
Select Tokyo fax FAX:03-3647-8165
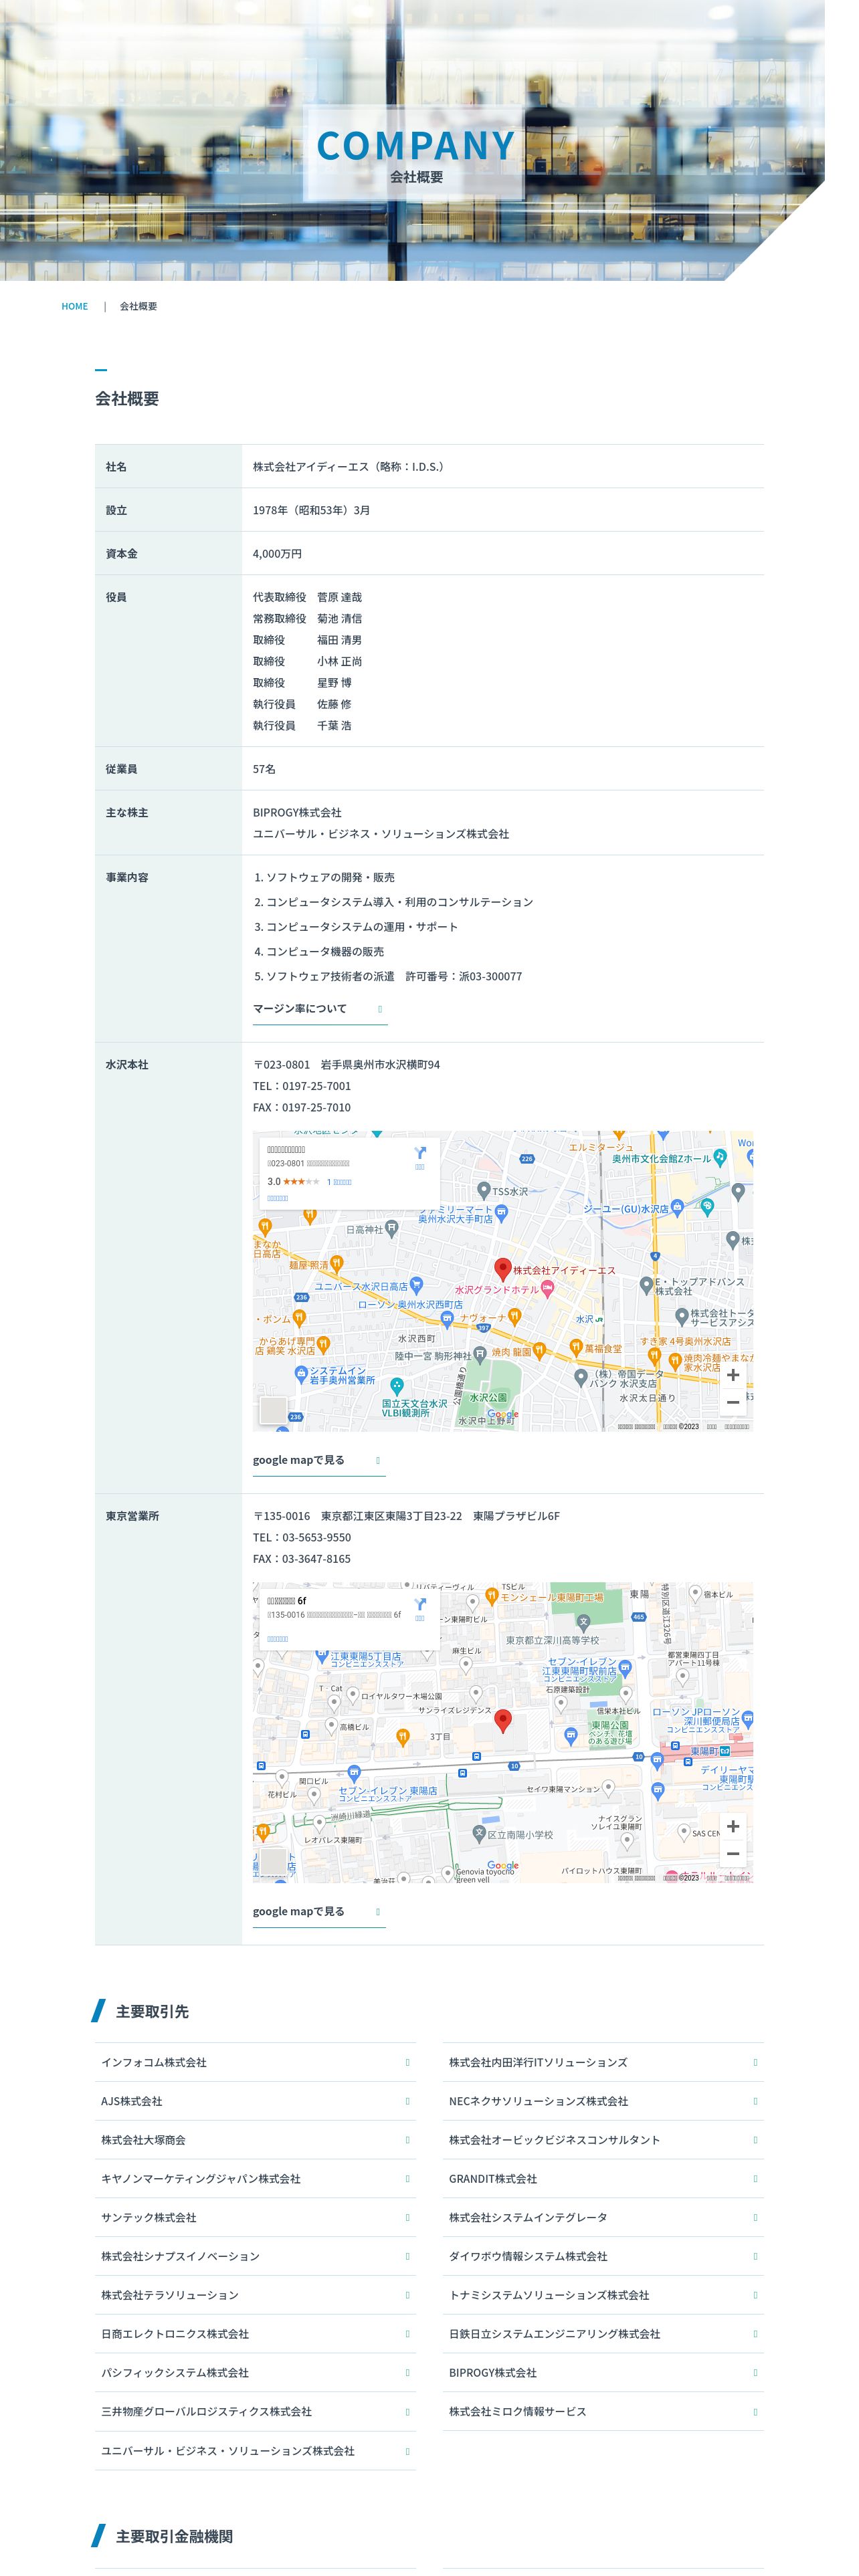302,1559
